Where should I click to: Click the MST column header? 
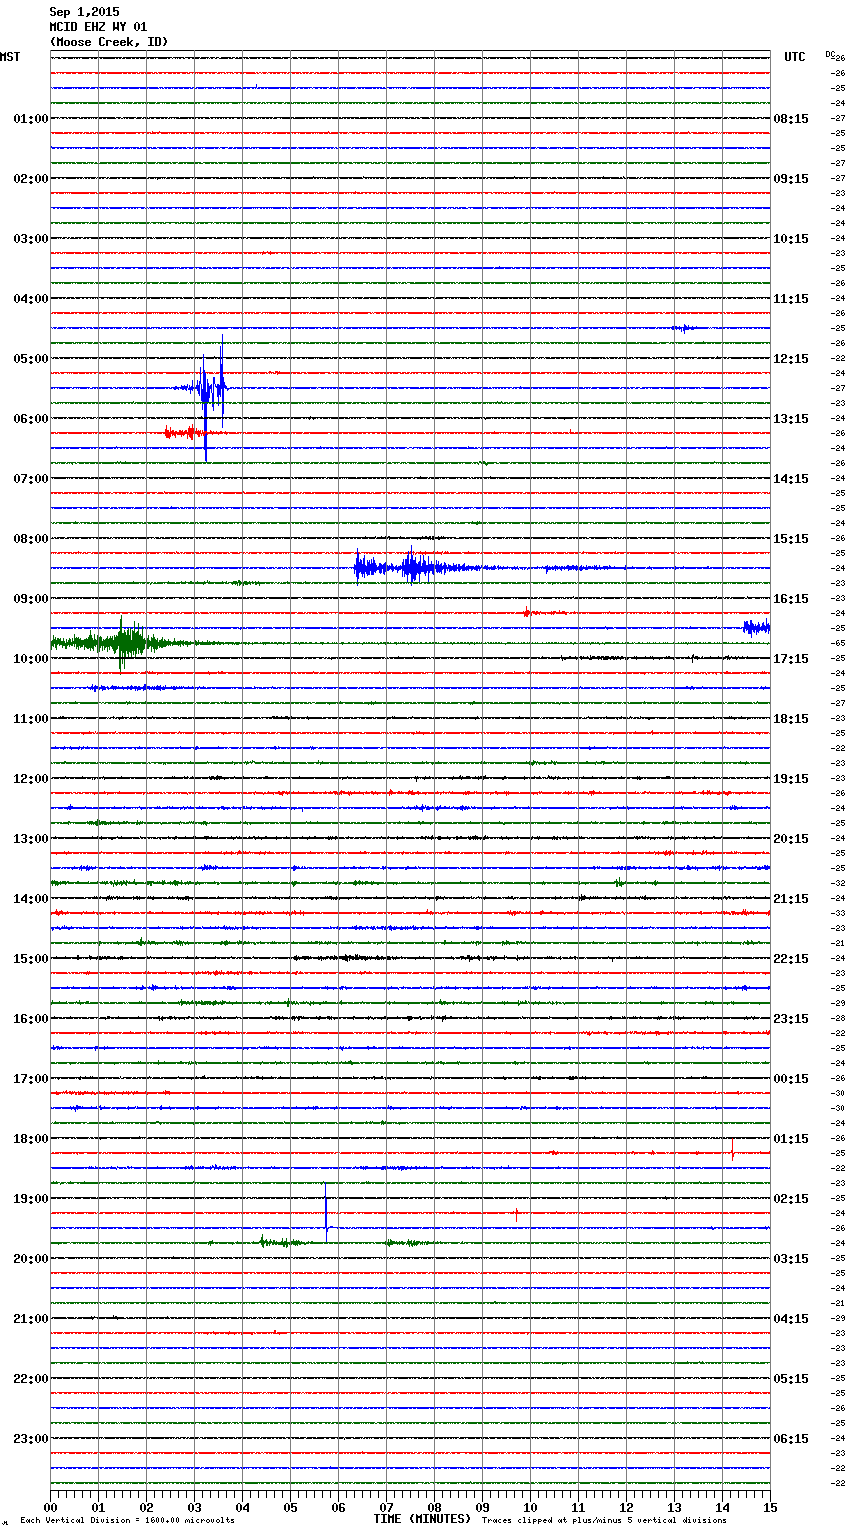point(10,57)
